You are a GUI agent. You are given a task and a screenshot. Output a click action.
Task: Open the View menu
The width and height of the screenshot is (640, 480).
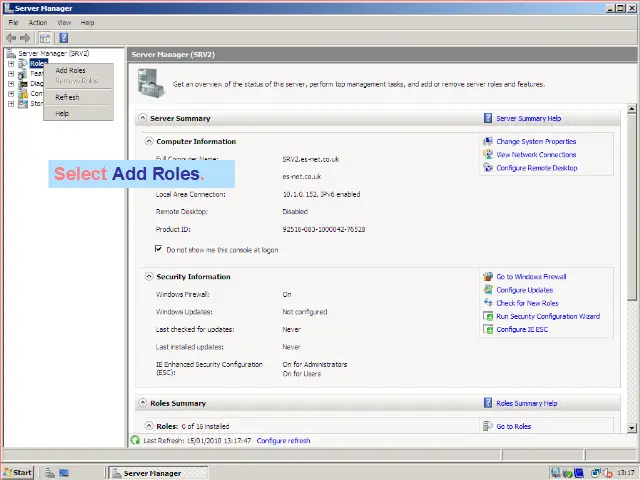coord(64,22)
